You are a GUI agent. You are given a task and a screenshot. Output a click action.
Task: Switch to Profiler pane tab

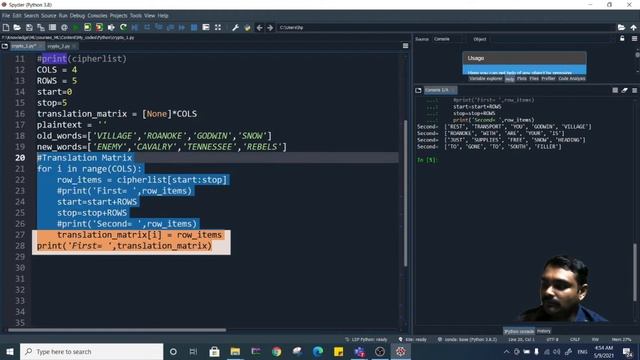click(x=548, y=78)
